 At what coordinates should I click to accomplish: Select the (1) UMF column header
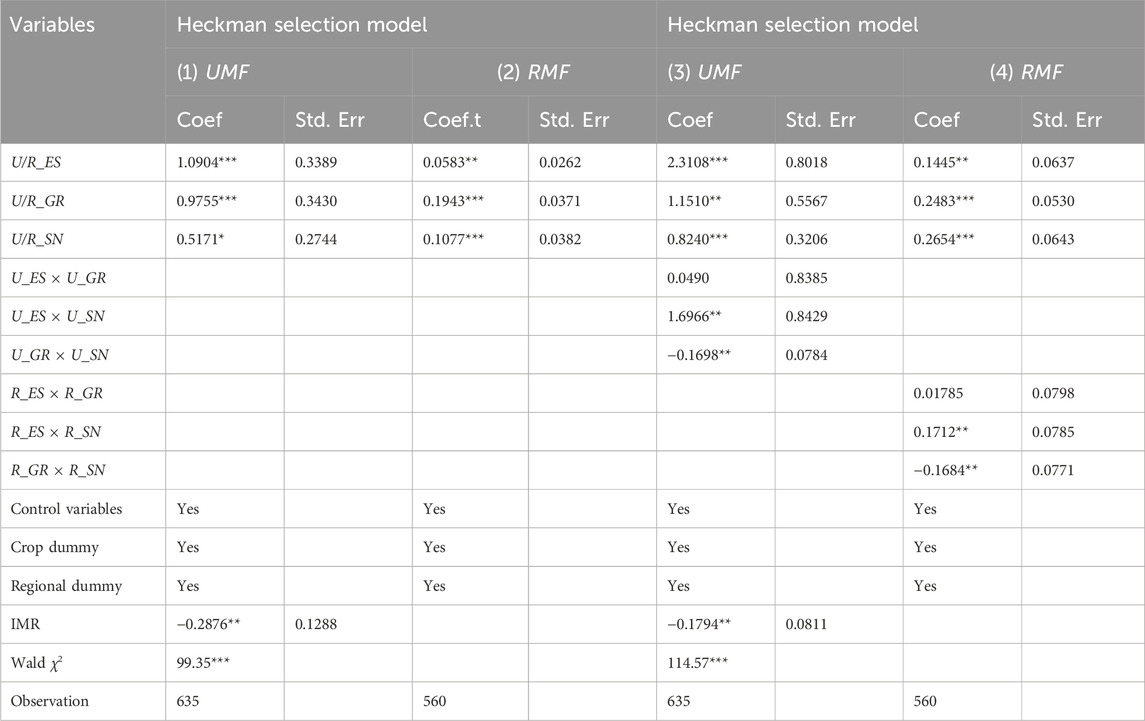(x=215, y=71)
